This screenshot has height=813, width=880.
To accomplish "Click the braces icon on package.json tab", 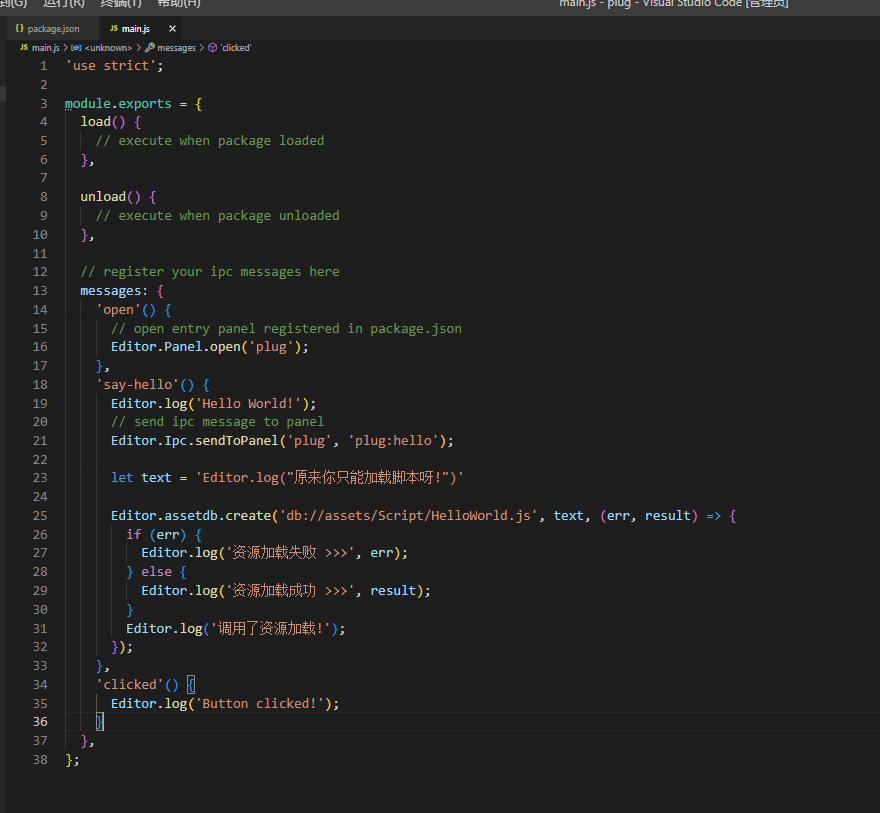I will pos(19,29).
